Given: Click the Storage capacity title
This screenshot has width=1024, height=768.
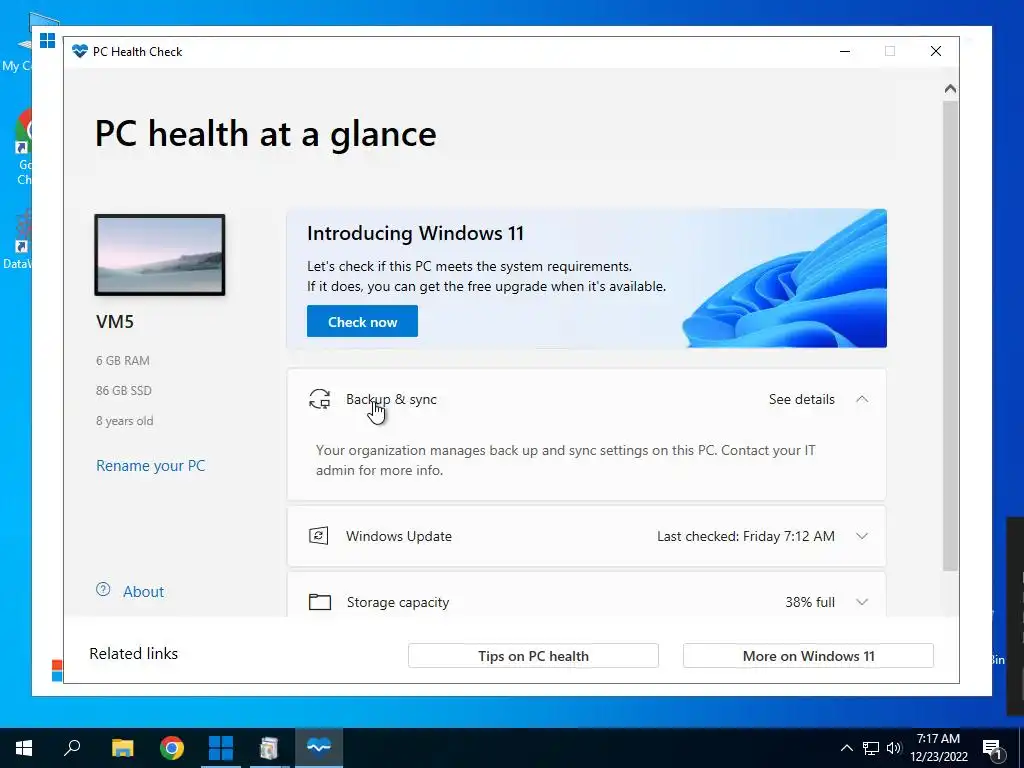Looking at the screenshot, I should pyautogui.click(x=398, y=602).
